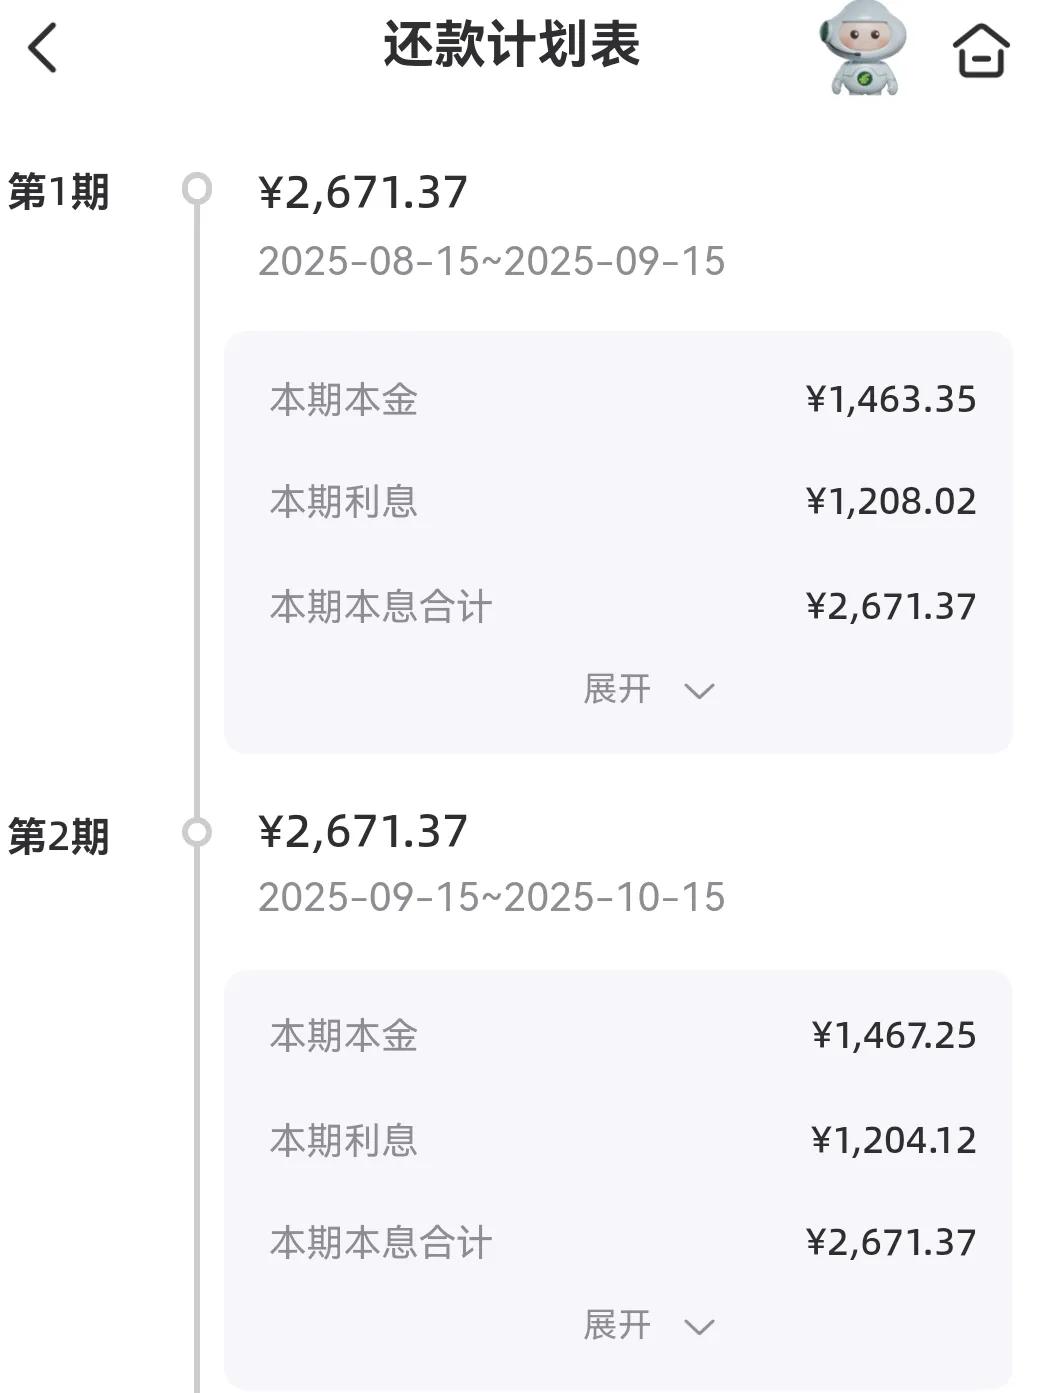Tap the 还款计划表 page title

click(511, 45)
